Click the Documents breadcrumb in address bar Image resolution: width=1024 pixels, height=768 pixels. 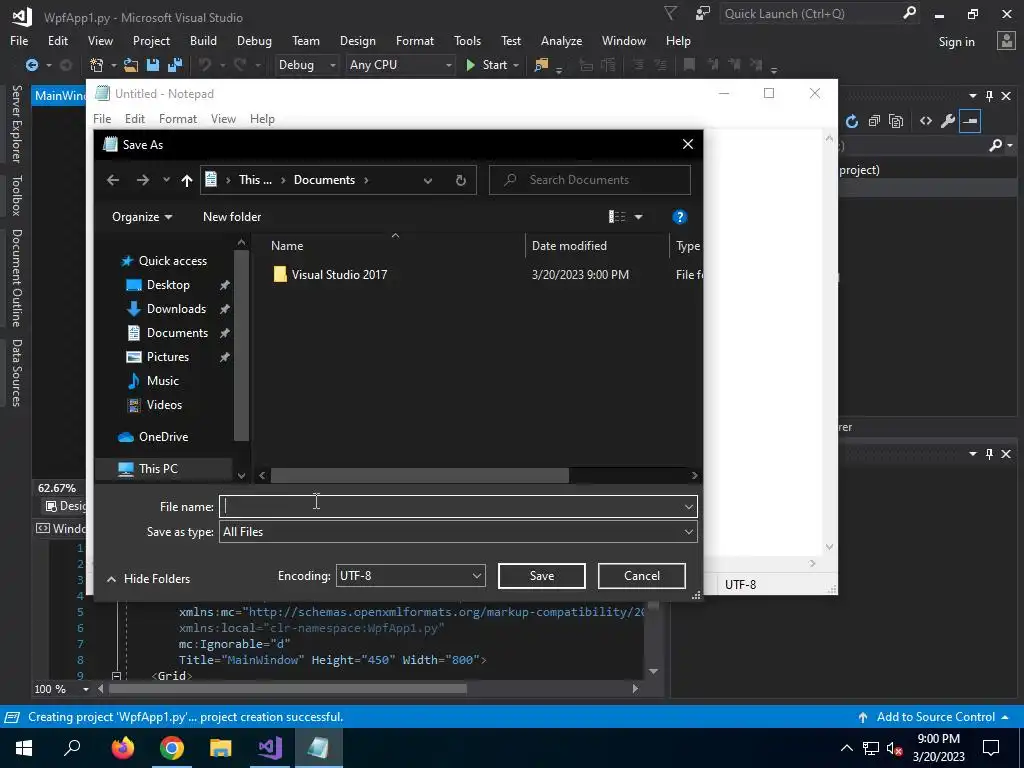(324, 180)
